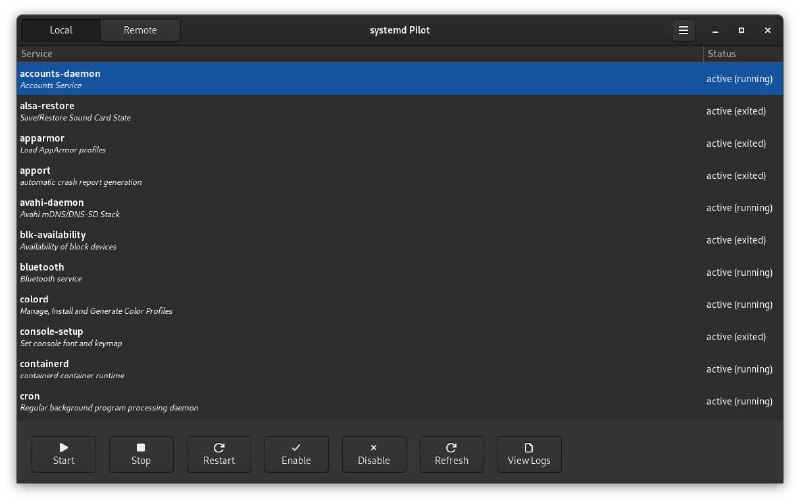The image size is (800, 502).
Task: Maximize the systemd Pilot window
Action: [741, 31]
